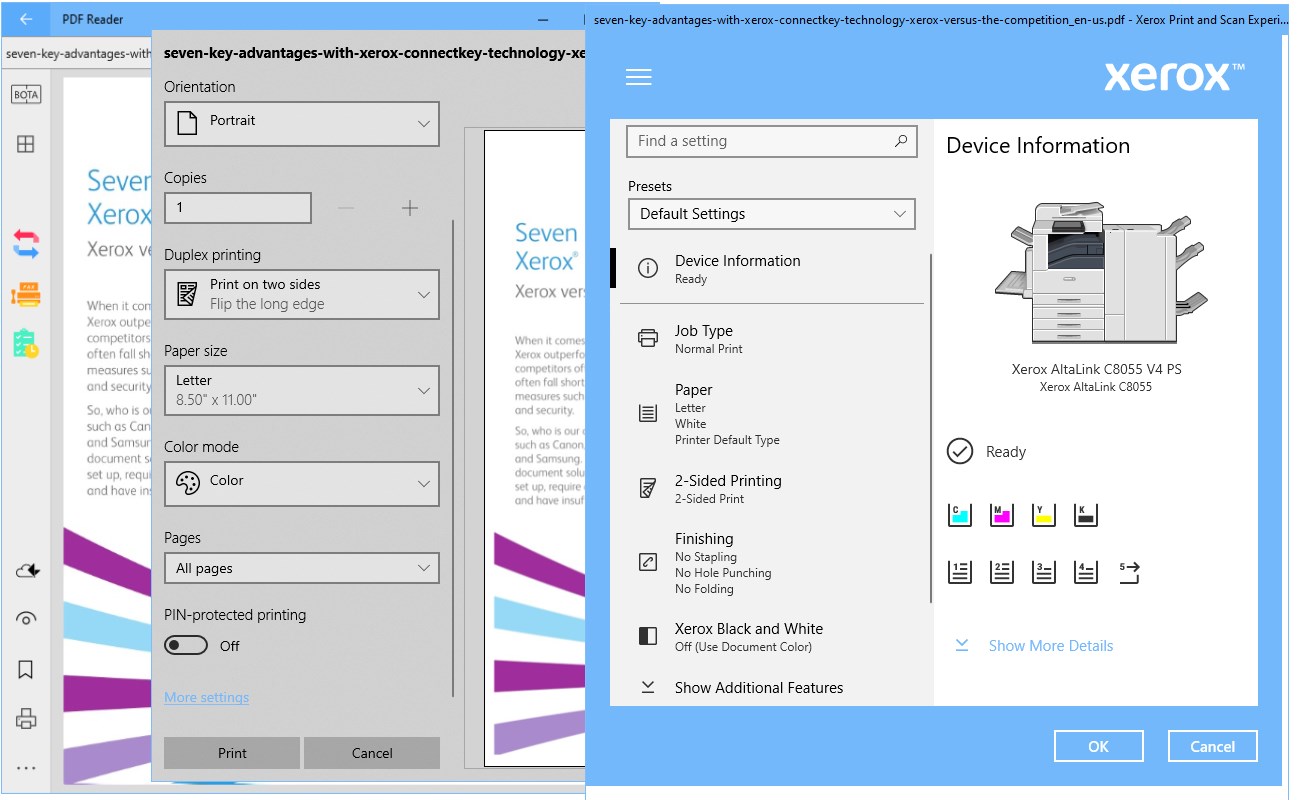Click the printer icon in left sidebar
Viewport: 1300px width, 800px height.
pos(26,718)
